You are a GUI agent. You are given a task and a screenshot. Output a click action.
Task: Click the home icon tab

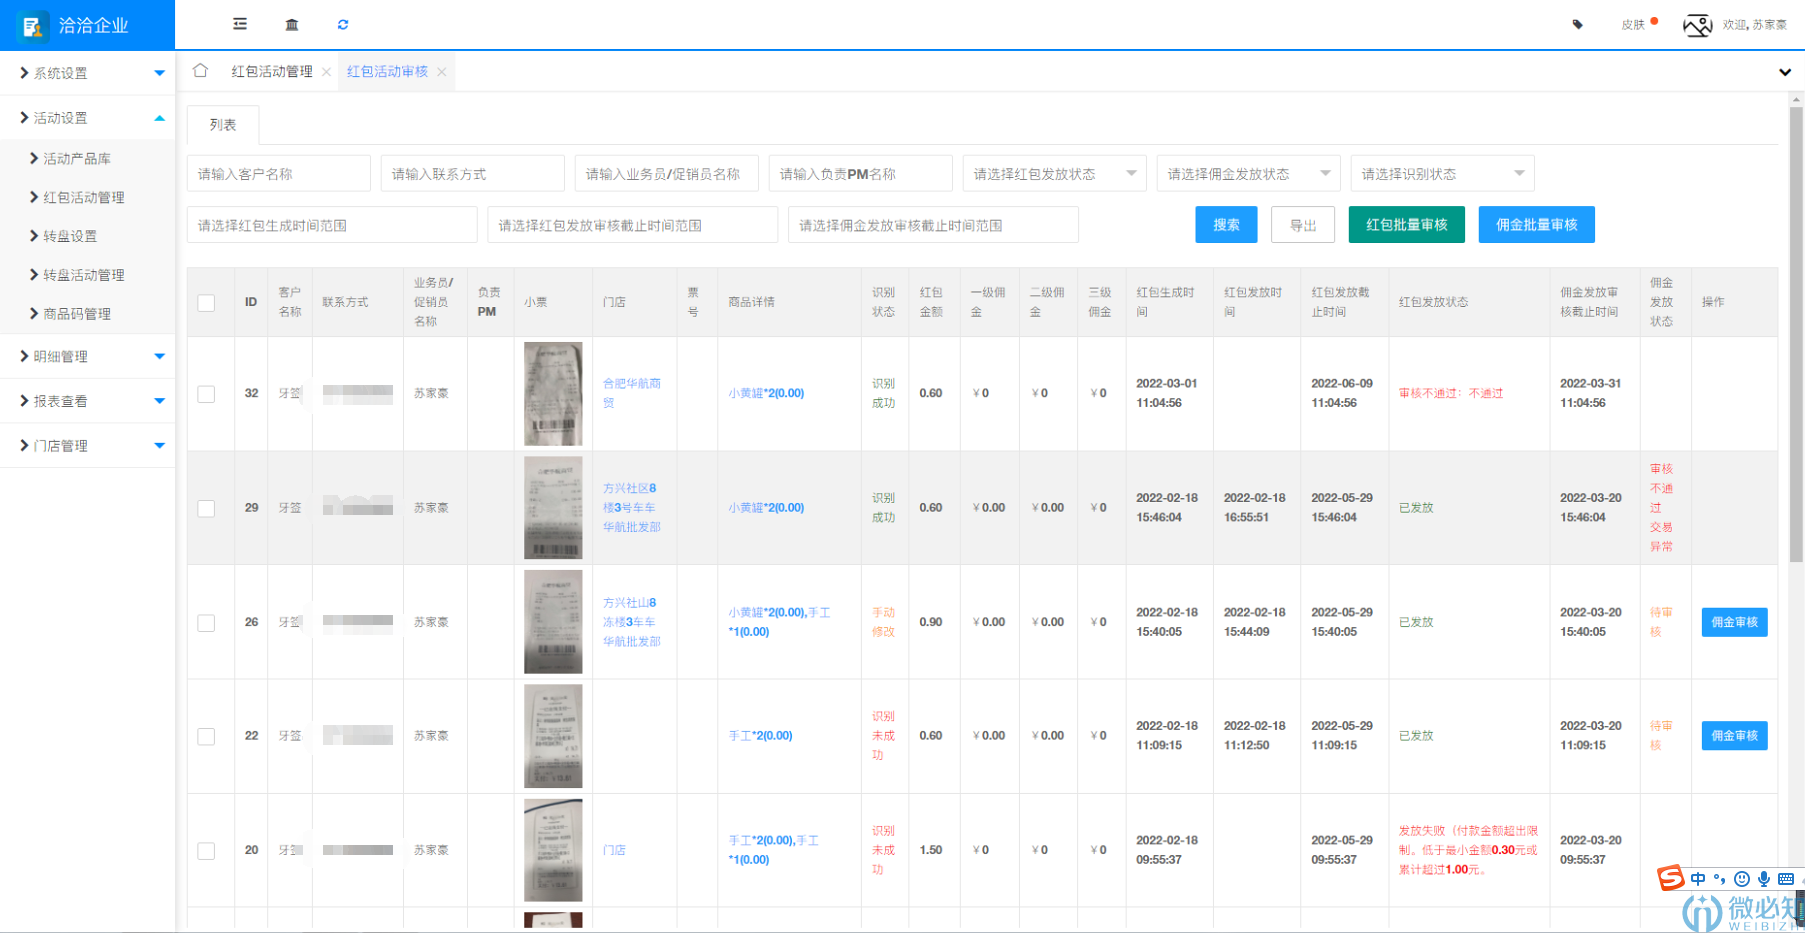[x=200, y=71]
